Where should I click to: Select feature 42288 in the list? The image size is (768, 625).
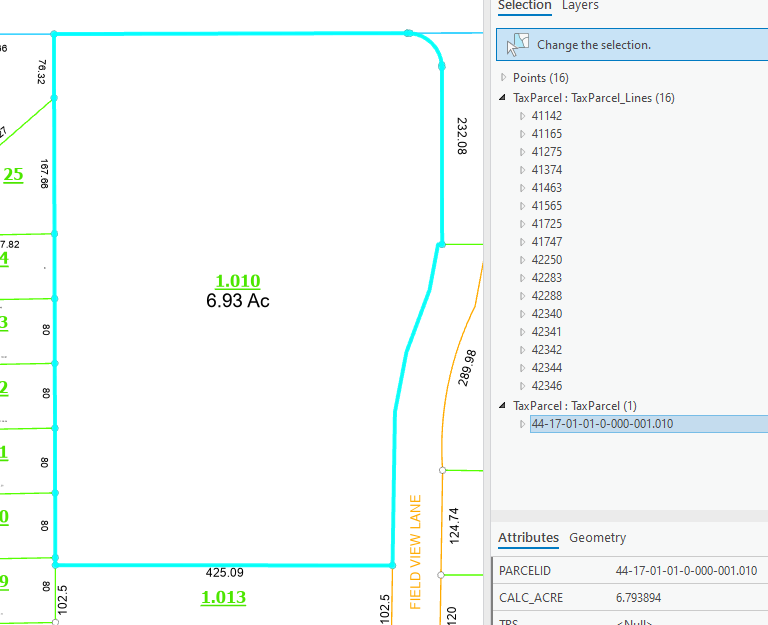point(547,296)
